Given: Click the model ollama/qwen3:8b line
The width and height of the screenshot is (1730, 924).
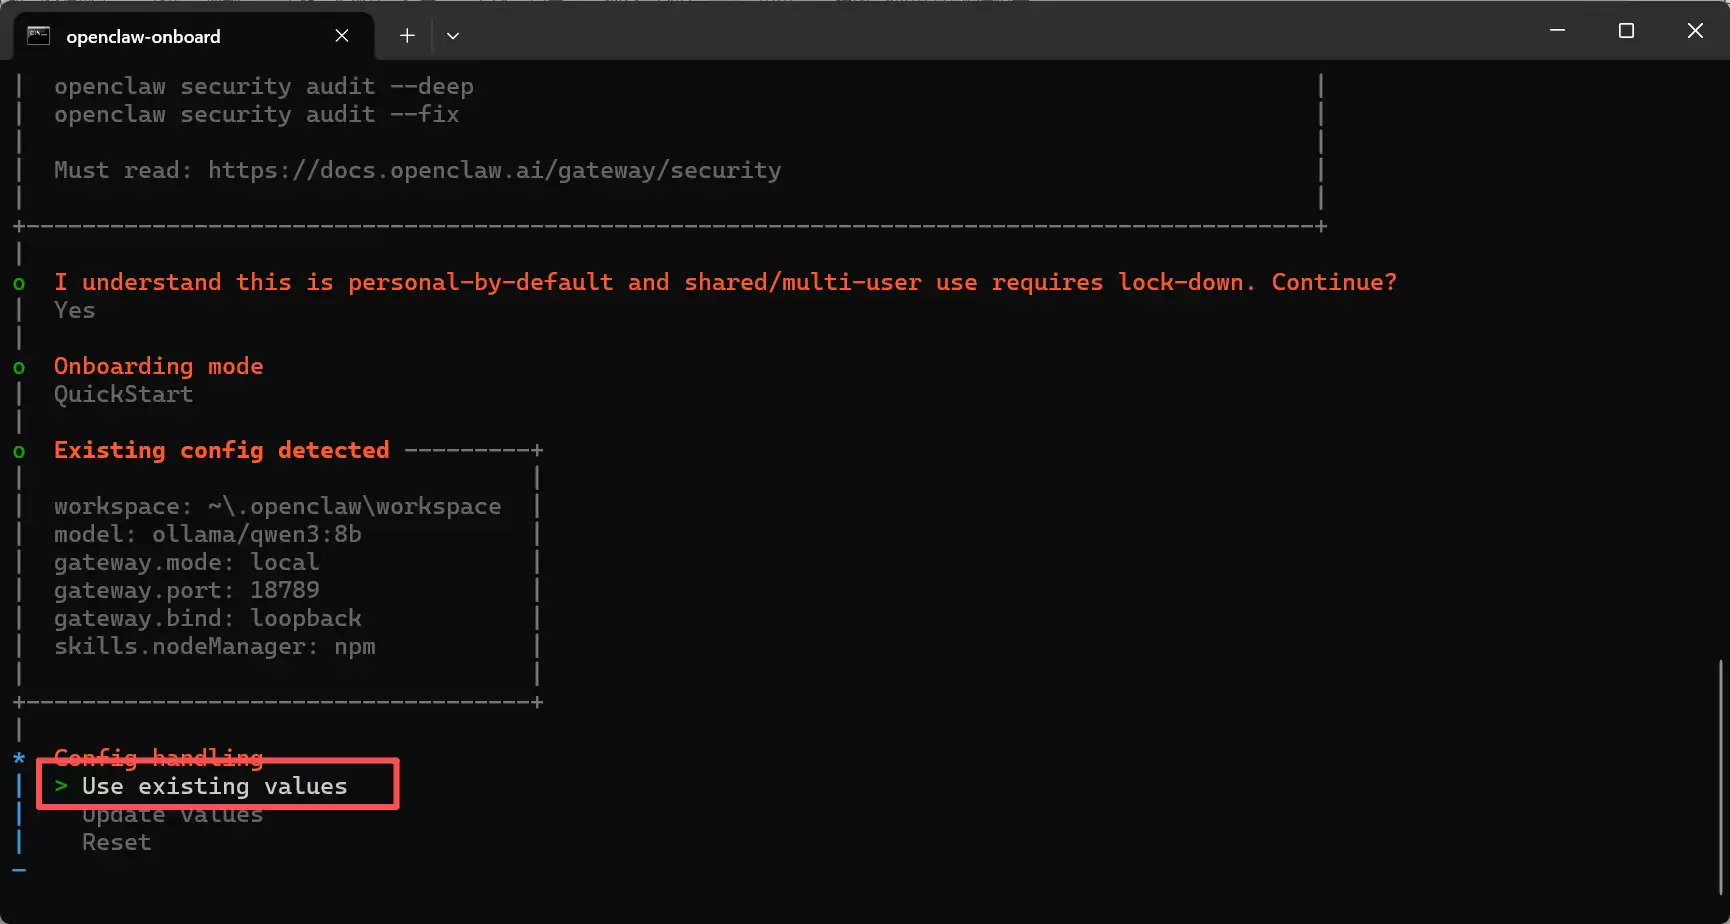Looking at the screenshot, I should click(x=207, y=534).
